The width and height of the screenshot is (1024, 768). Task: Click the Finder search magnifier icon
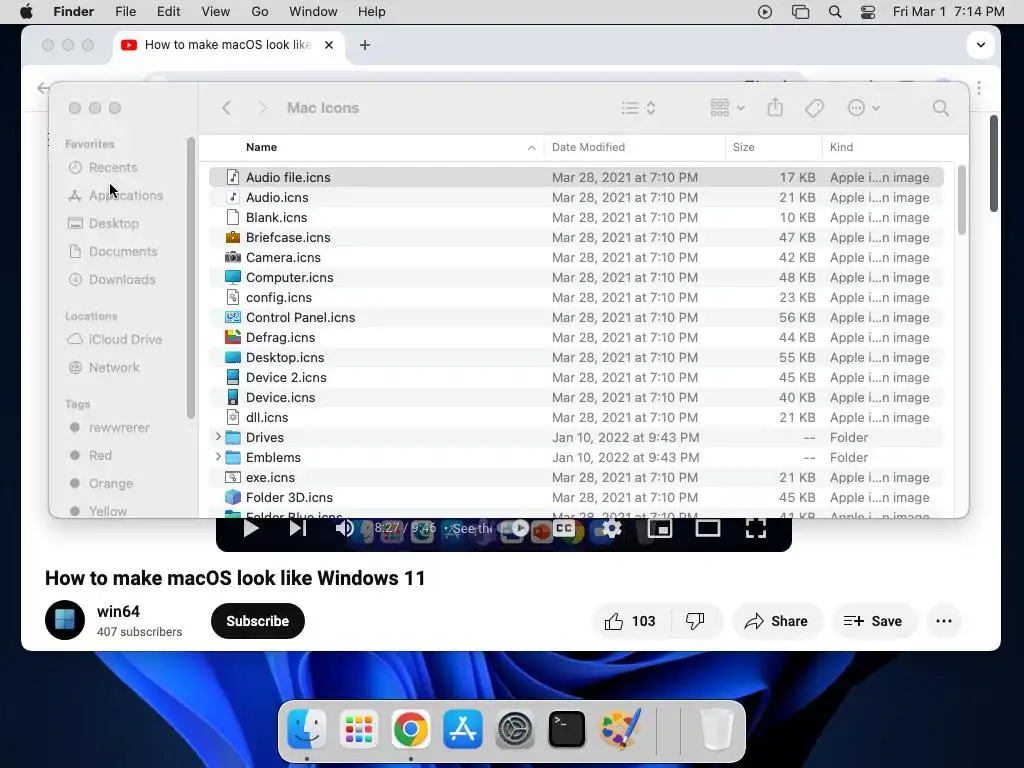pyautogui.click(x=940, y=108)
